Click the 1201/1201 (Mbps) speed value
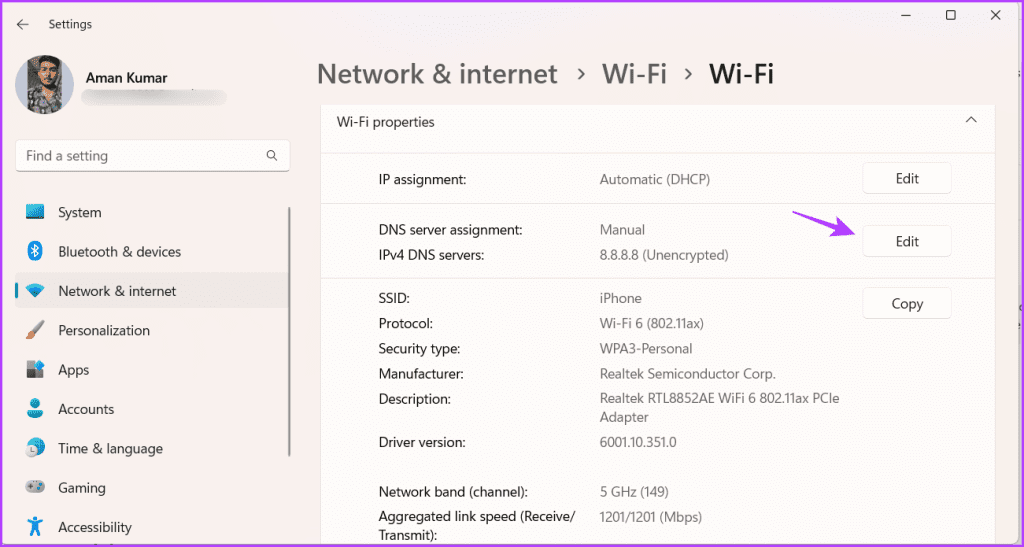Image resolution: width=1024 pixels, height=547 pixels. click(650, 517)
